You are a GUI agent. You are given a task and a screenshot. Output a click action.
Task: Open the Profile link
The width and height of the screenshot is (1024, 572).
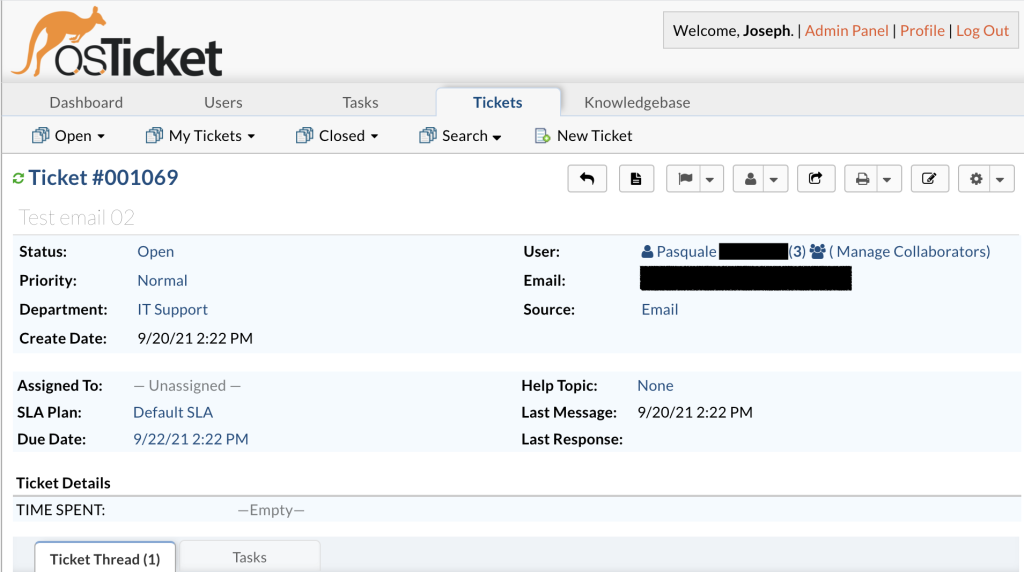922,31
